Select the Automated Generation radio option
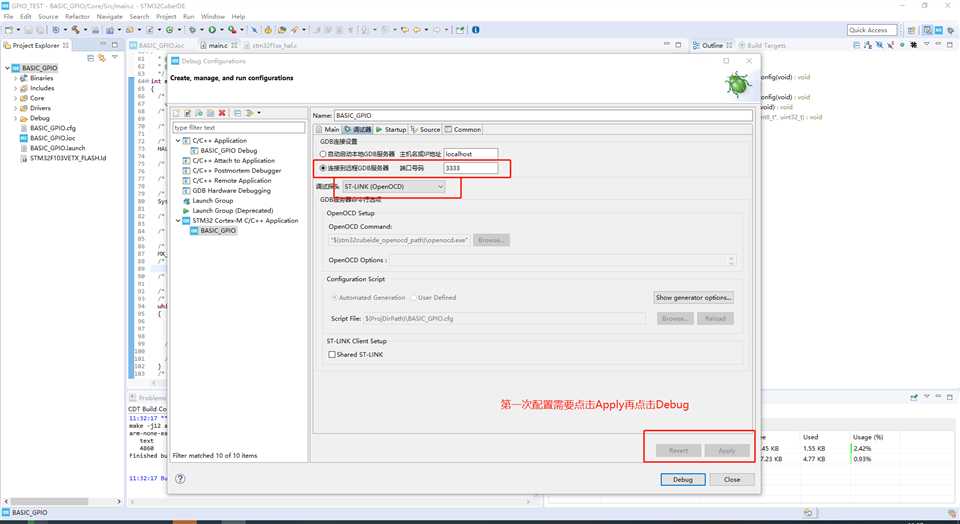This screenshot has height=524, width=960. click(334, 298)
